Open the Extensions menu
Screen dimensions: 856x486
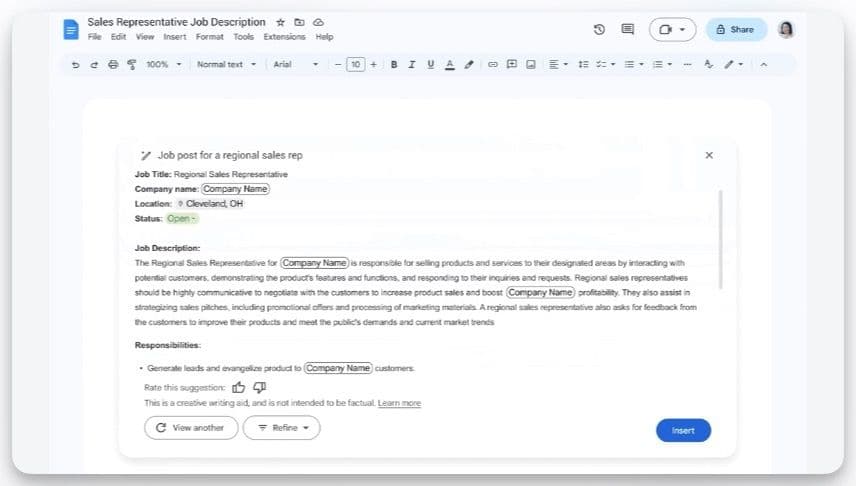click(284, 37)
